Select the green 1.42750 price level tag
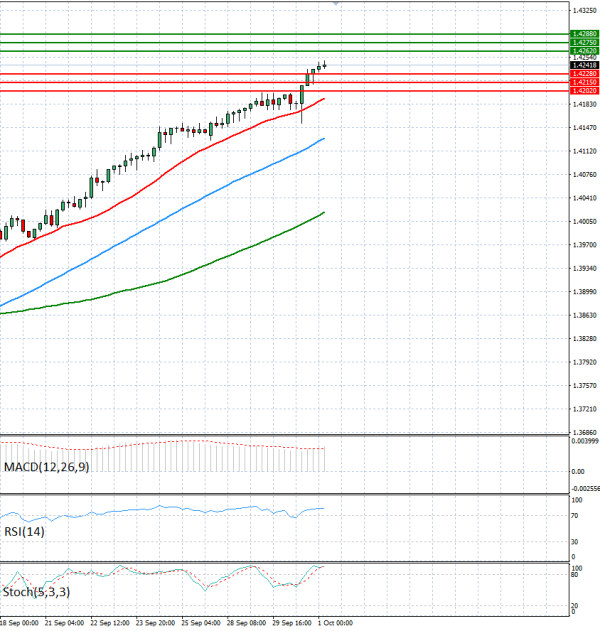Screen dimensions: 600x631 [x=585, y=42]
